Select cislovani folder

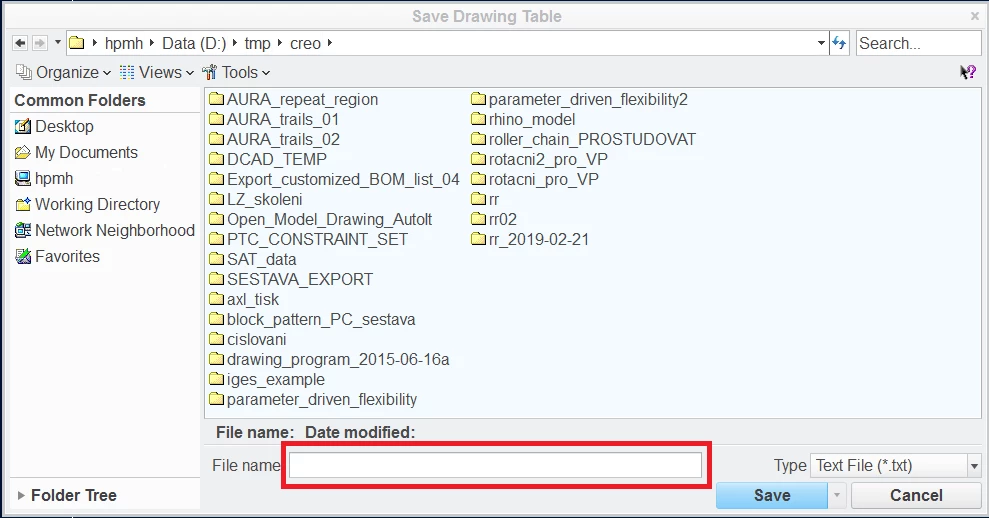[x=248, y=339]
